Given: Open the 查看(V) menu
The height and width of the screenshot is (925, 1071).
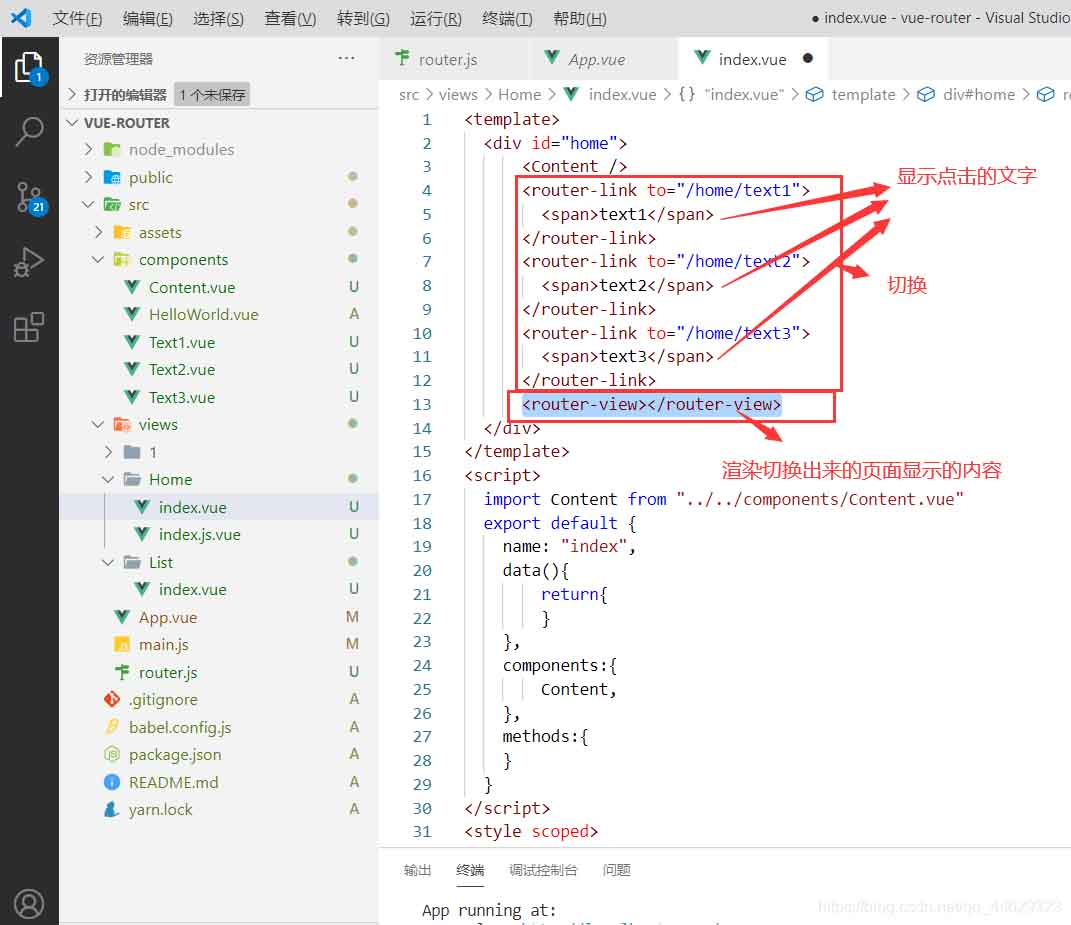Looking at the screenshot, I should point(290,18).
